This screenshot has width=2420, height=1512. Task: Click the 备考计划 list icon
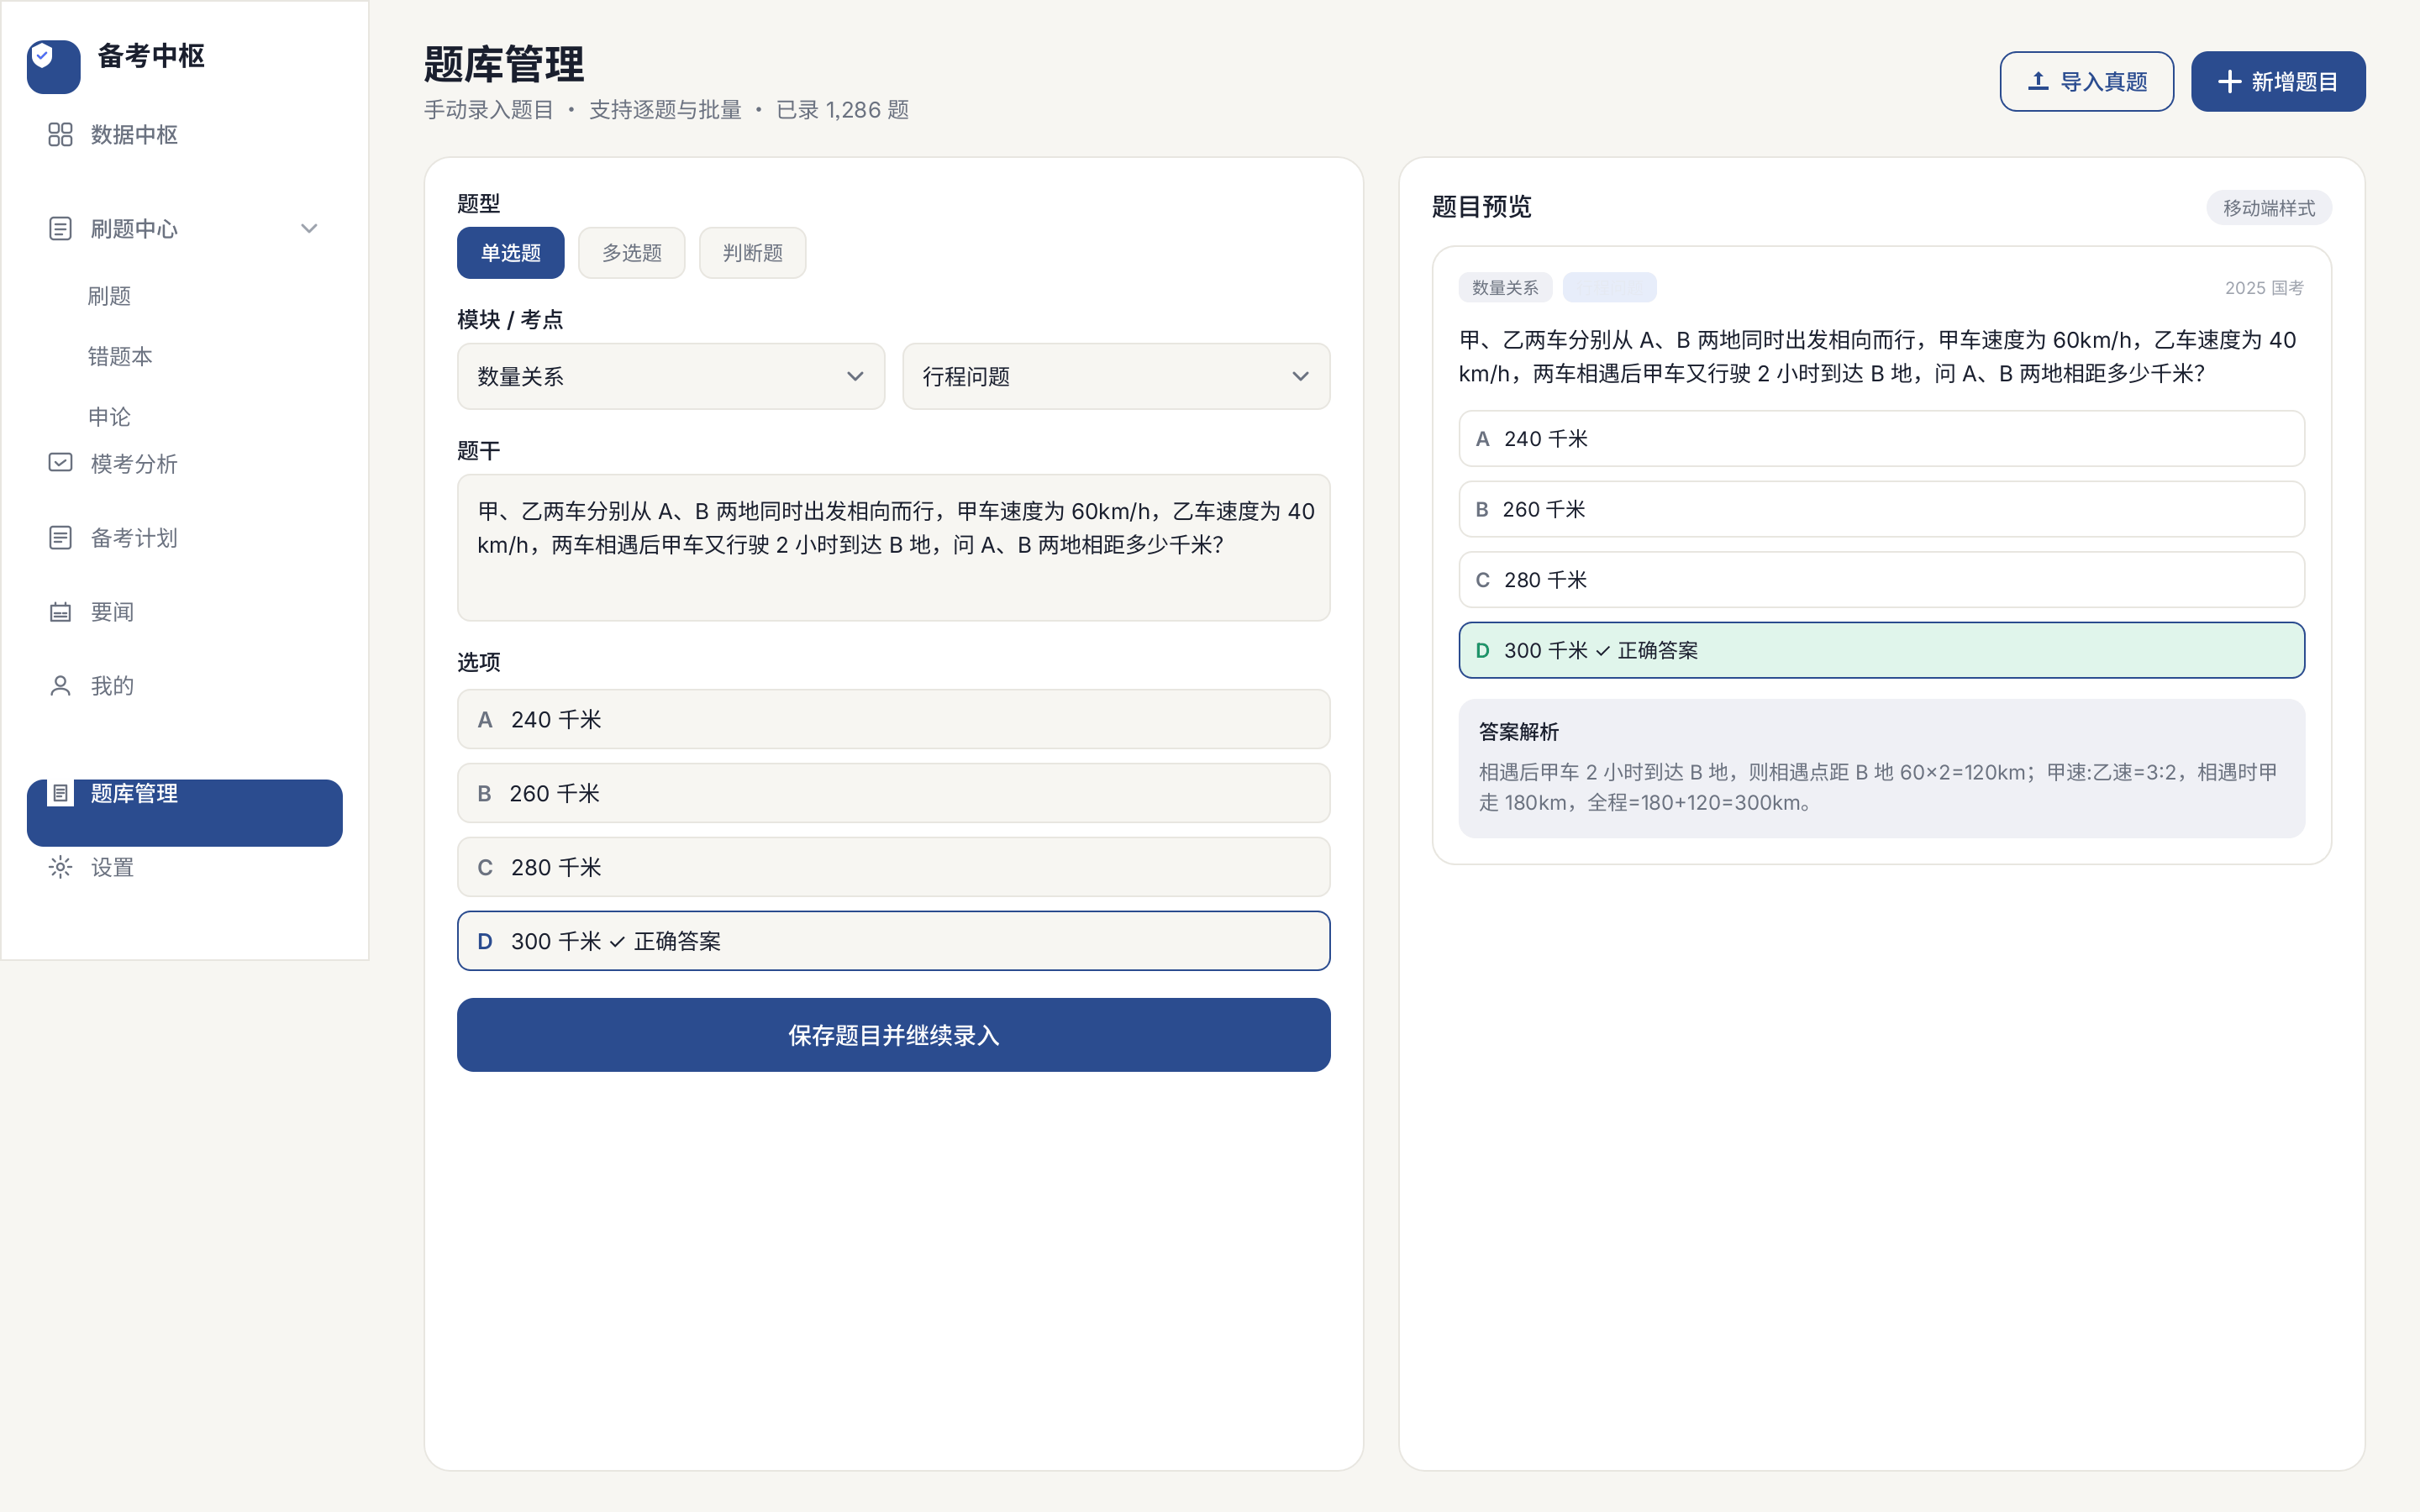point(60,537)
